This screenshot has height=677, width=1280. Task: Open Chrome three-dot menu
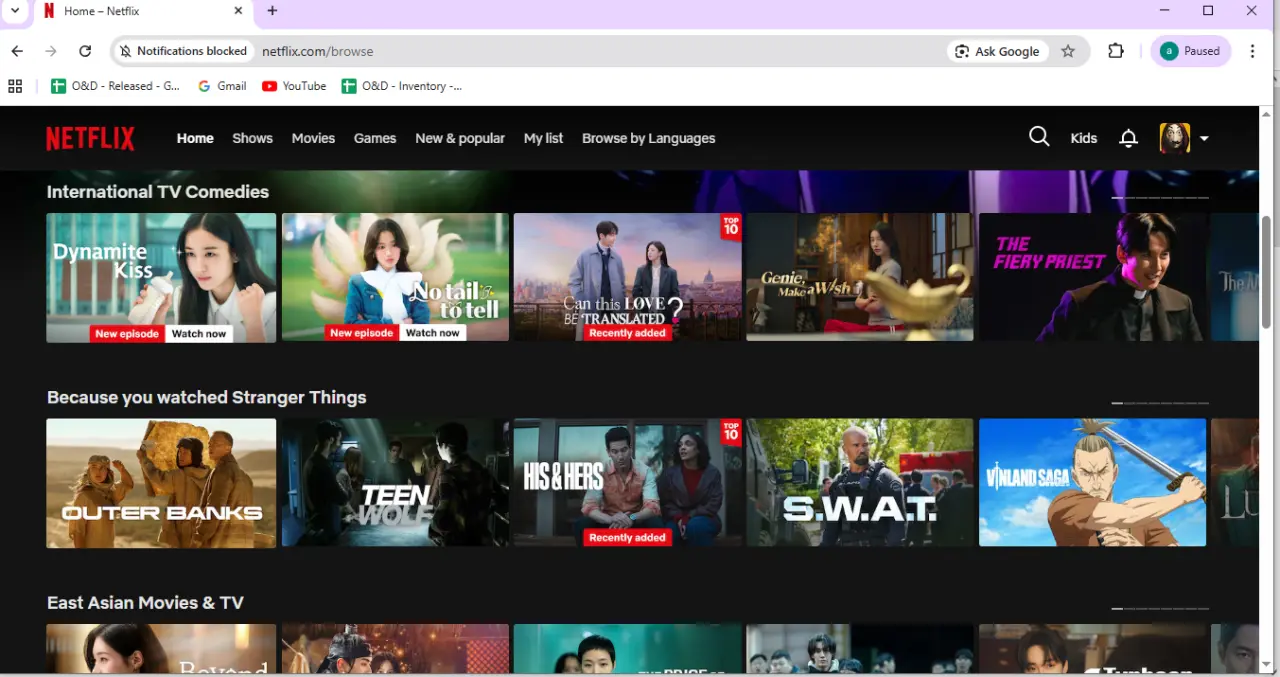pos(1253,51)
